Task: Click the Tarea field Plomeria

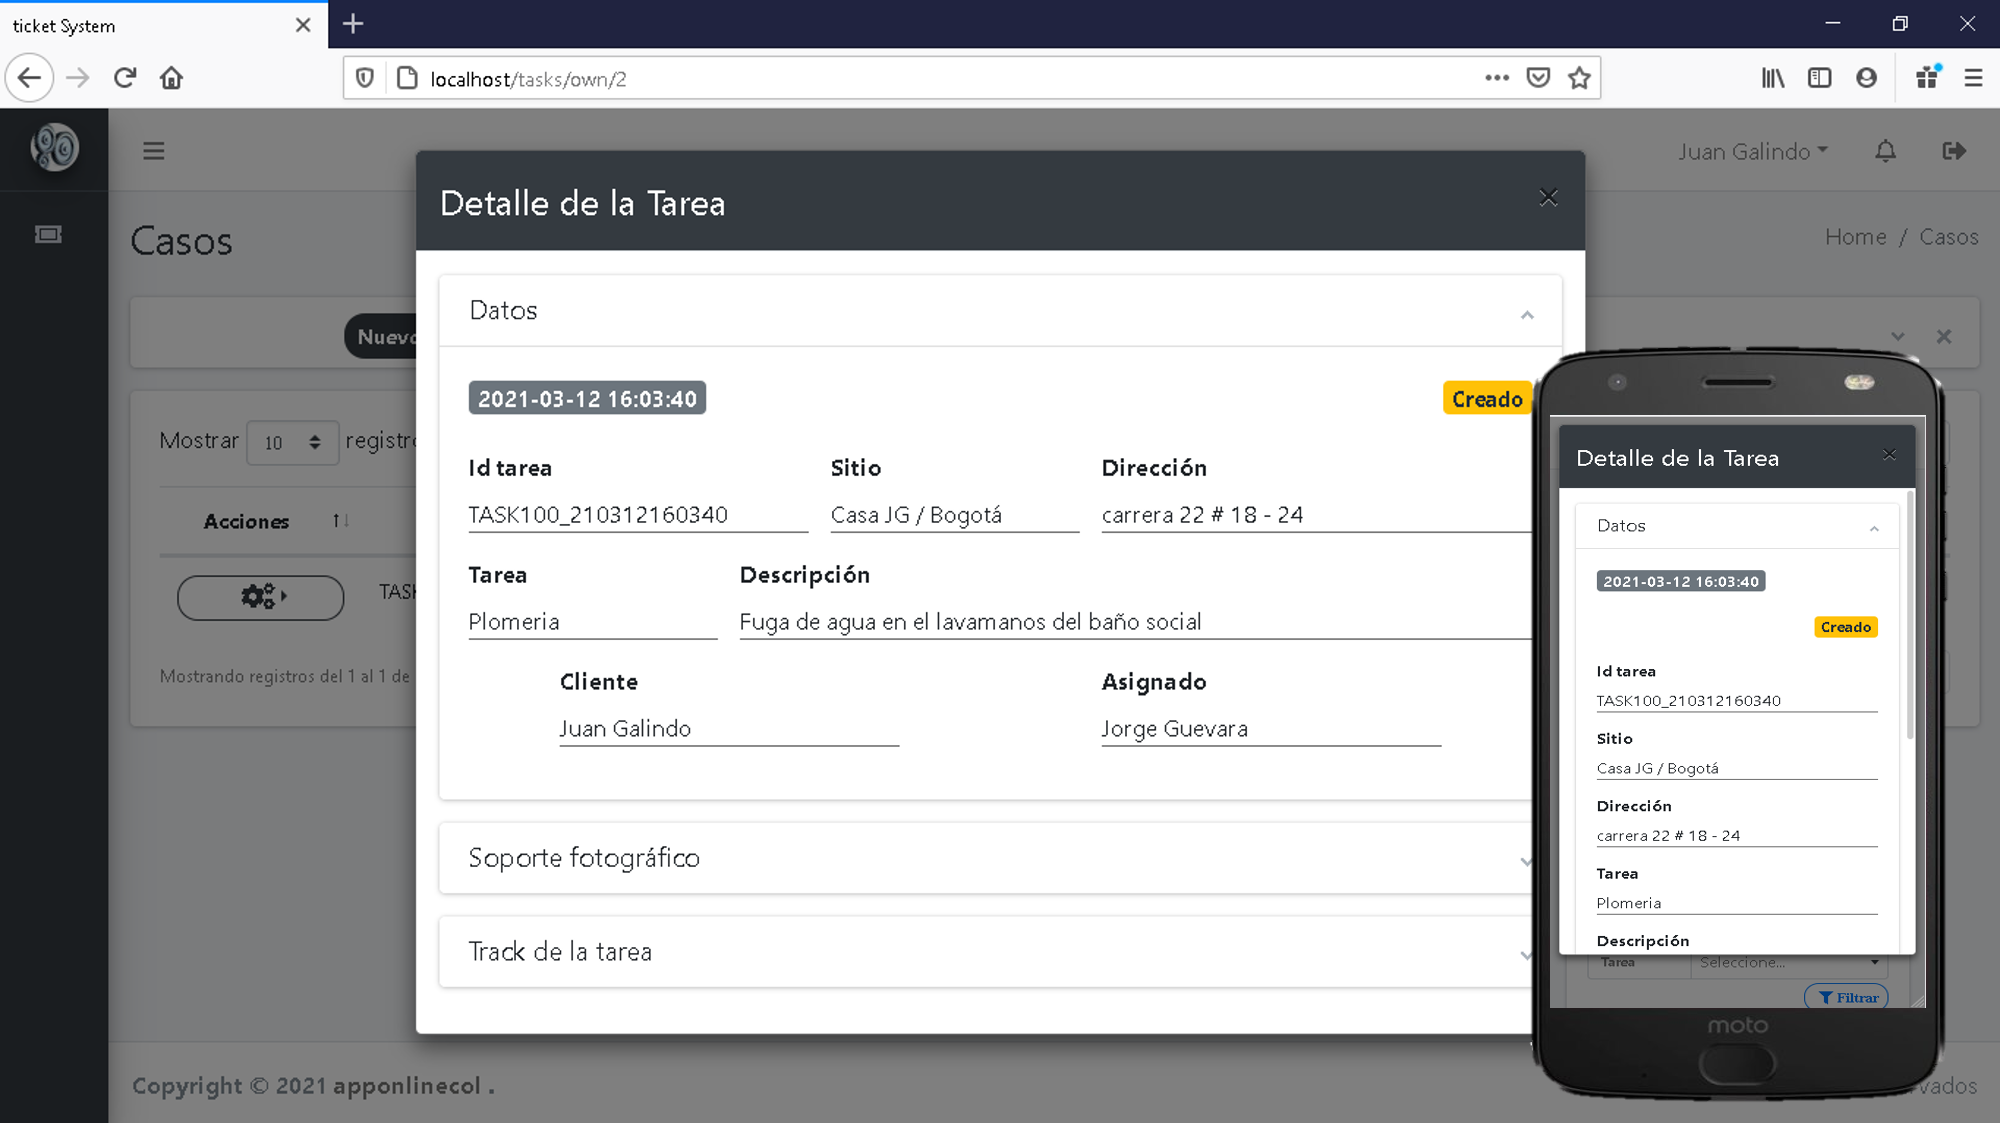Action: point(592,622)
